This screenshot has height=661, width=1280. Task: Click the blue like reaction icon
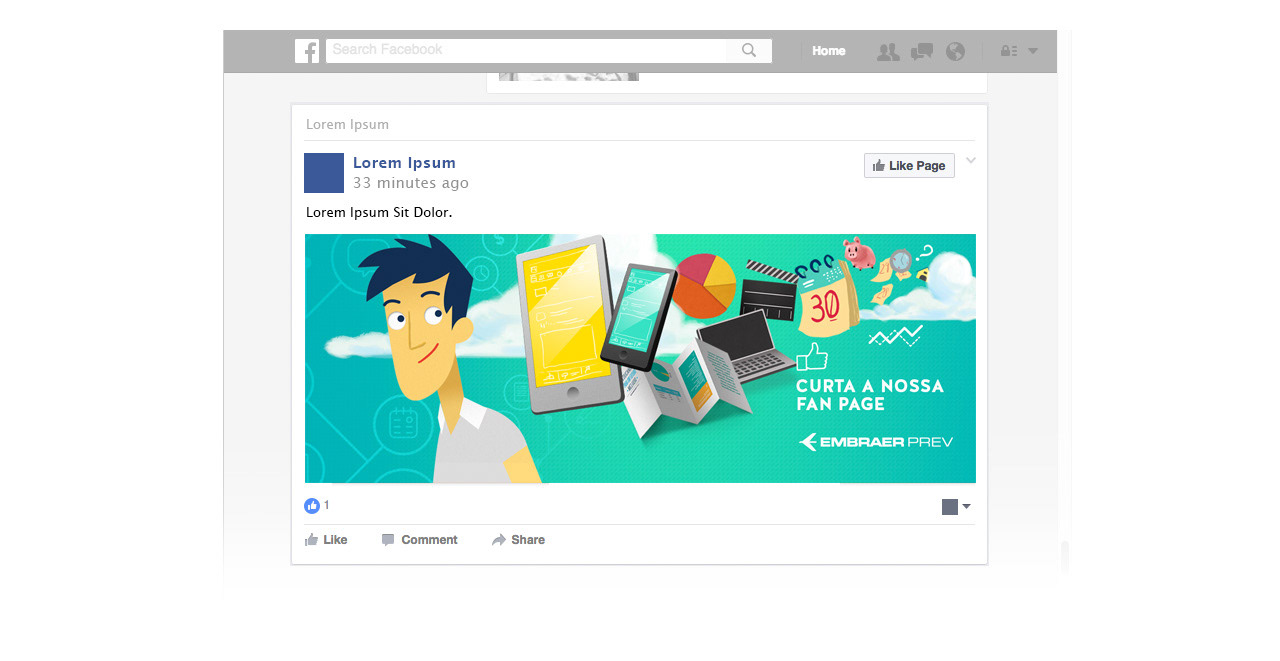312,506
